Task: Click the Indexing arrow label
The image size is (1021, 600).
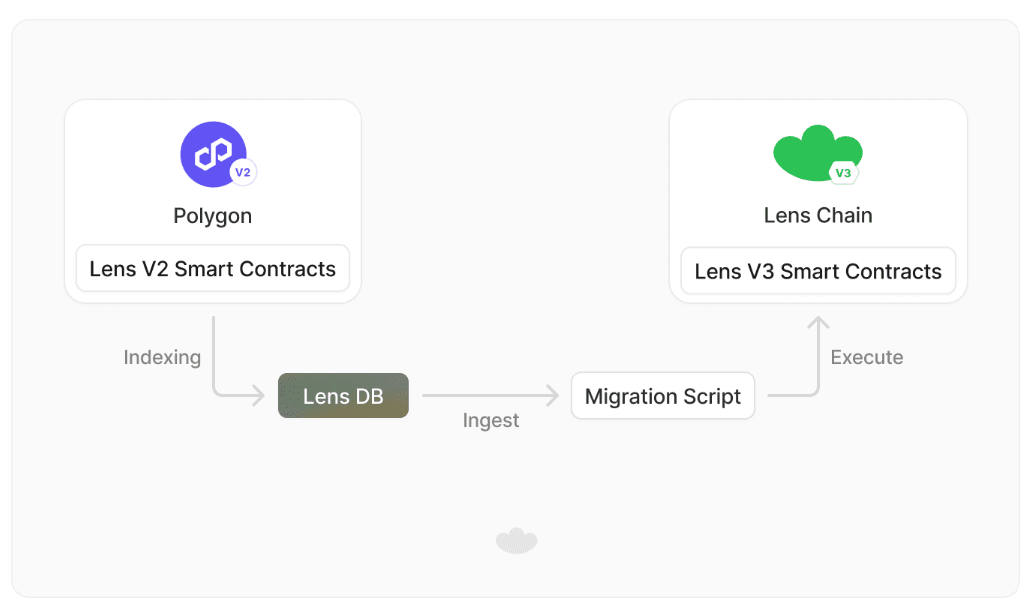Action: (x=162, y=357)
